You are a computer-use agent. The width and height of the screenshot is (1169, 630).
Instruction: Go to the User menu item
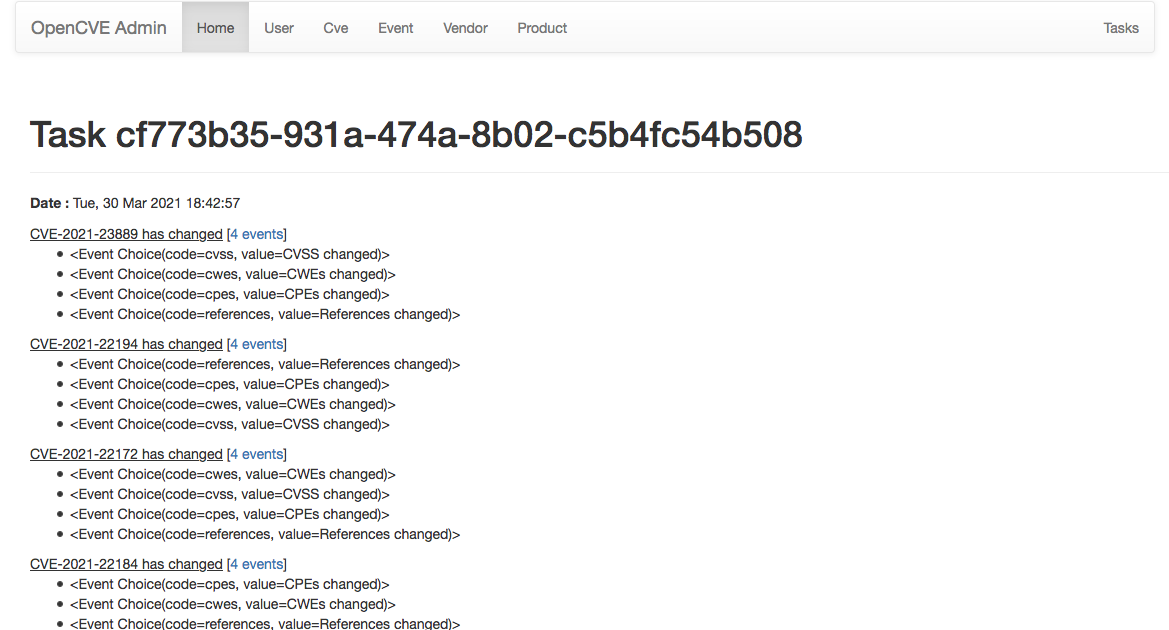[279, 28]
